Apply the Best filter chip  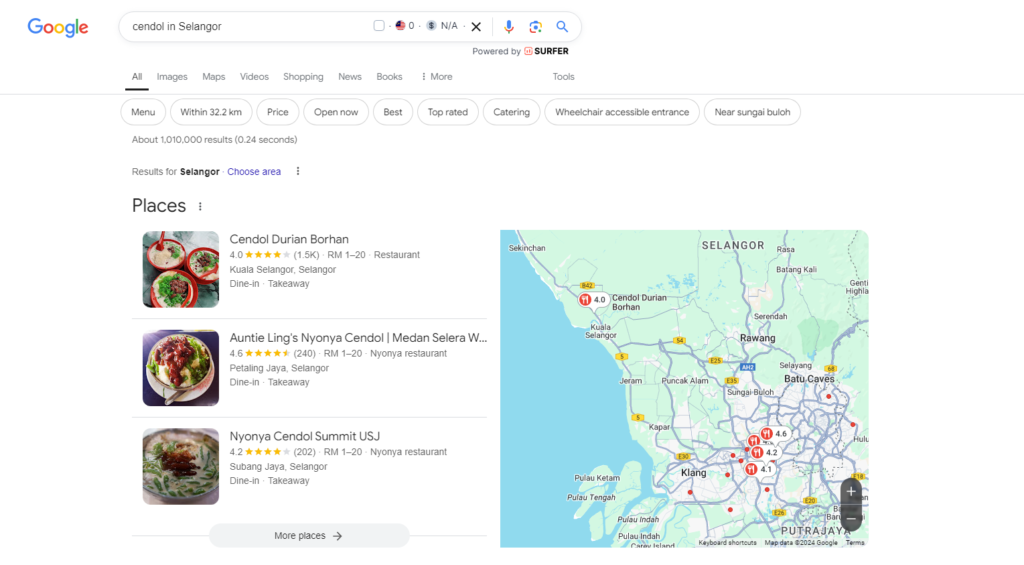click(392, 112)
